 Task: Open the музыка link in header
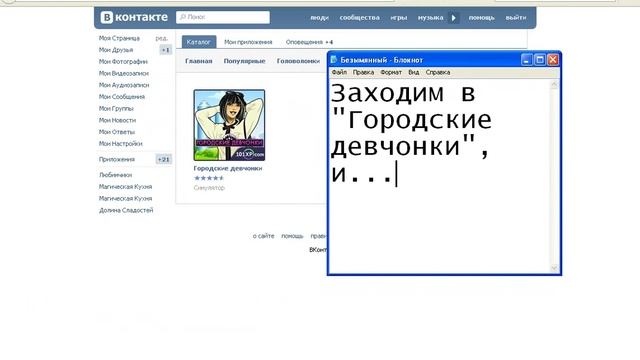point(430,18)
